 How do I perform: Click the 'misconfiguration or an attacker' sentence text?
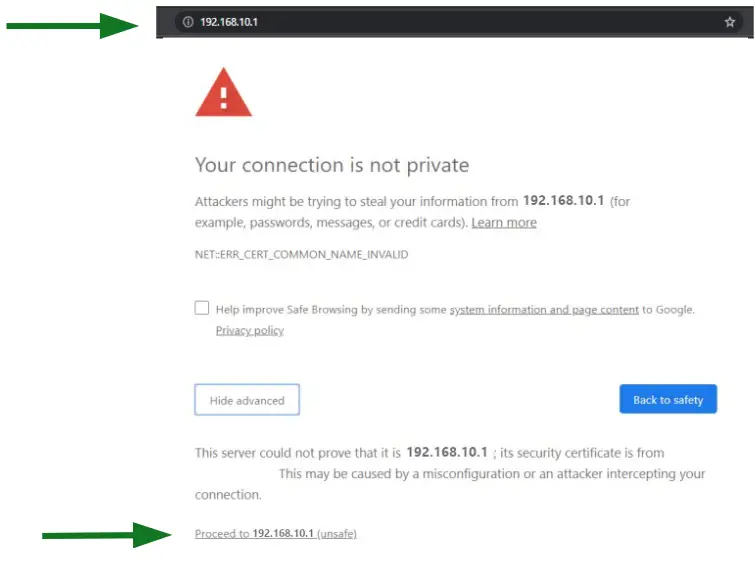tap(492, 474)
